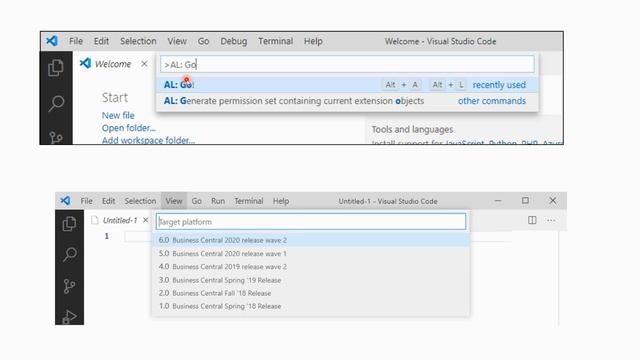The width and height of the screenshot is (640, 360).
Task: Choose AL: Generate permission set command
Action: pyautogui.click(x=347, y=101)
